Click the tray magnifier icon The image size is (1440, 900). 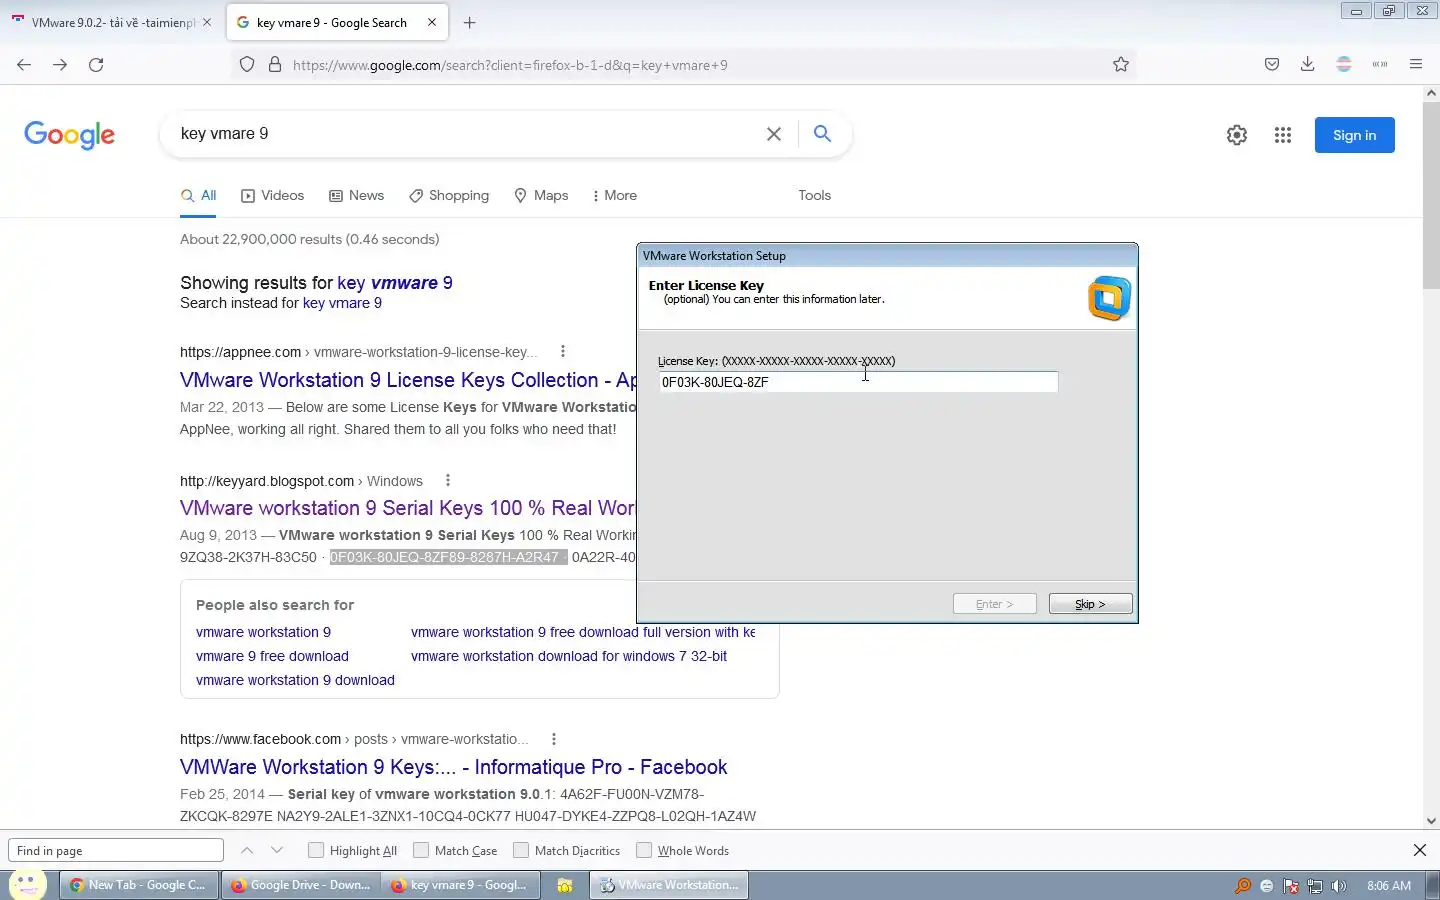click(x=1243, y=886)
